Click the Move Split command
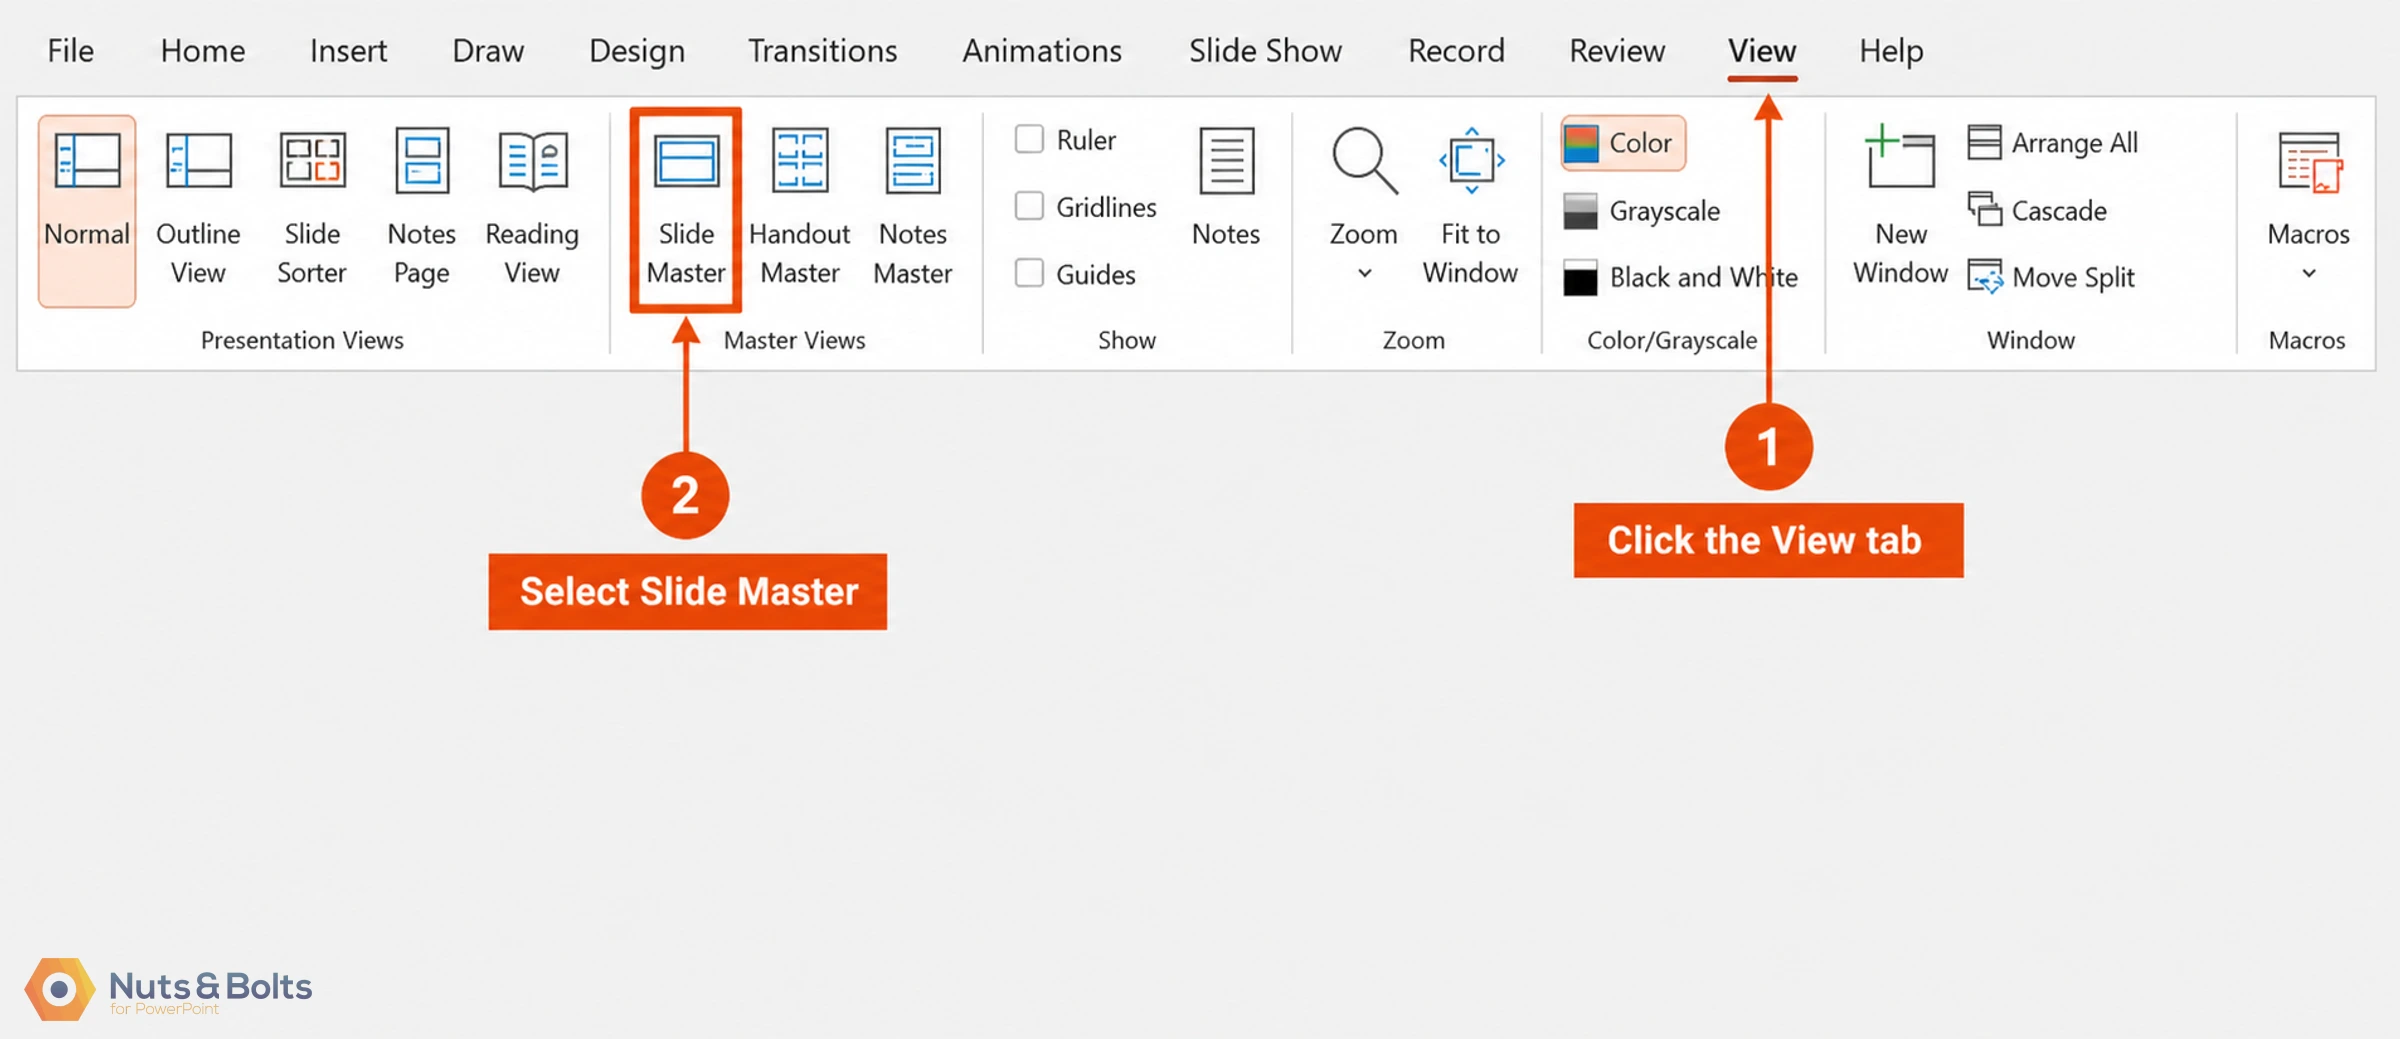This screenshot has height=1039, width=2400. pyautogui.click(x=2051, y=277)
